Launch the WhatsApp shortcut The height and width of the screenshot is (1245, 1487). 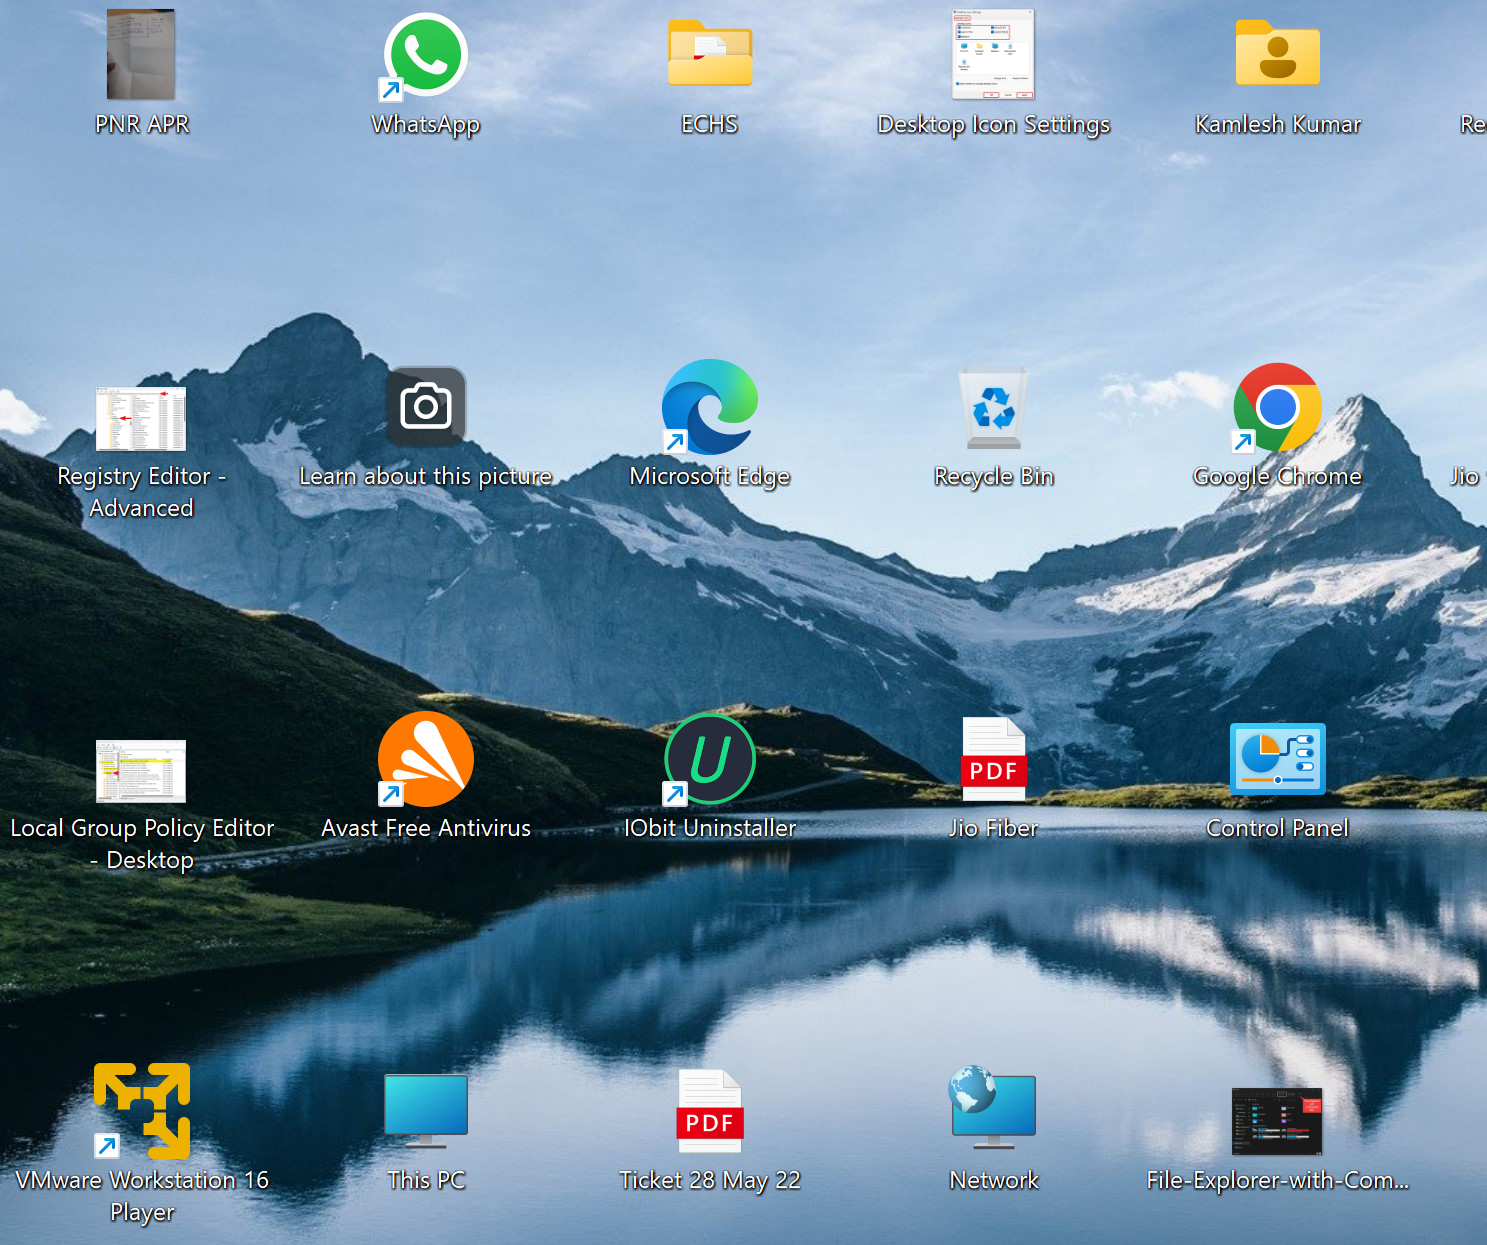coord(425,56)
